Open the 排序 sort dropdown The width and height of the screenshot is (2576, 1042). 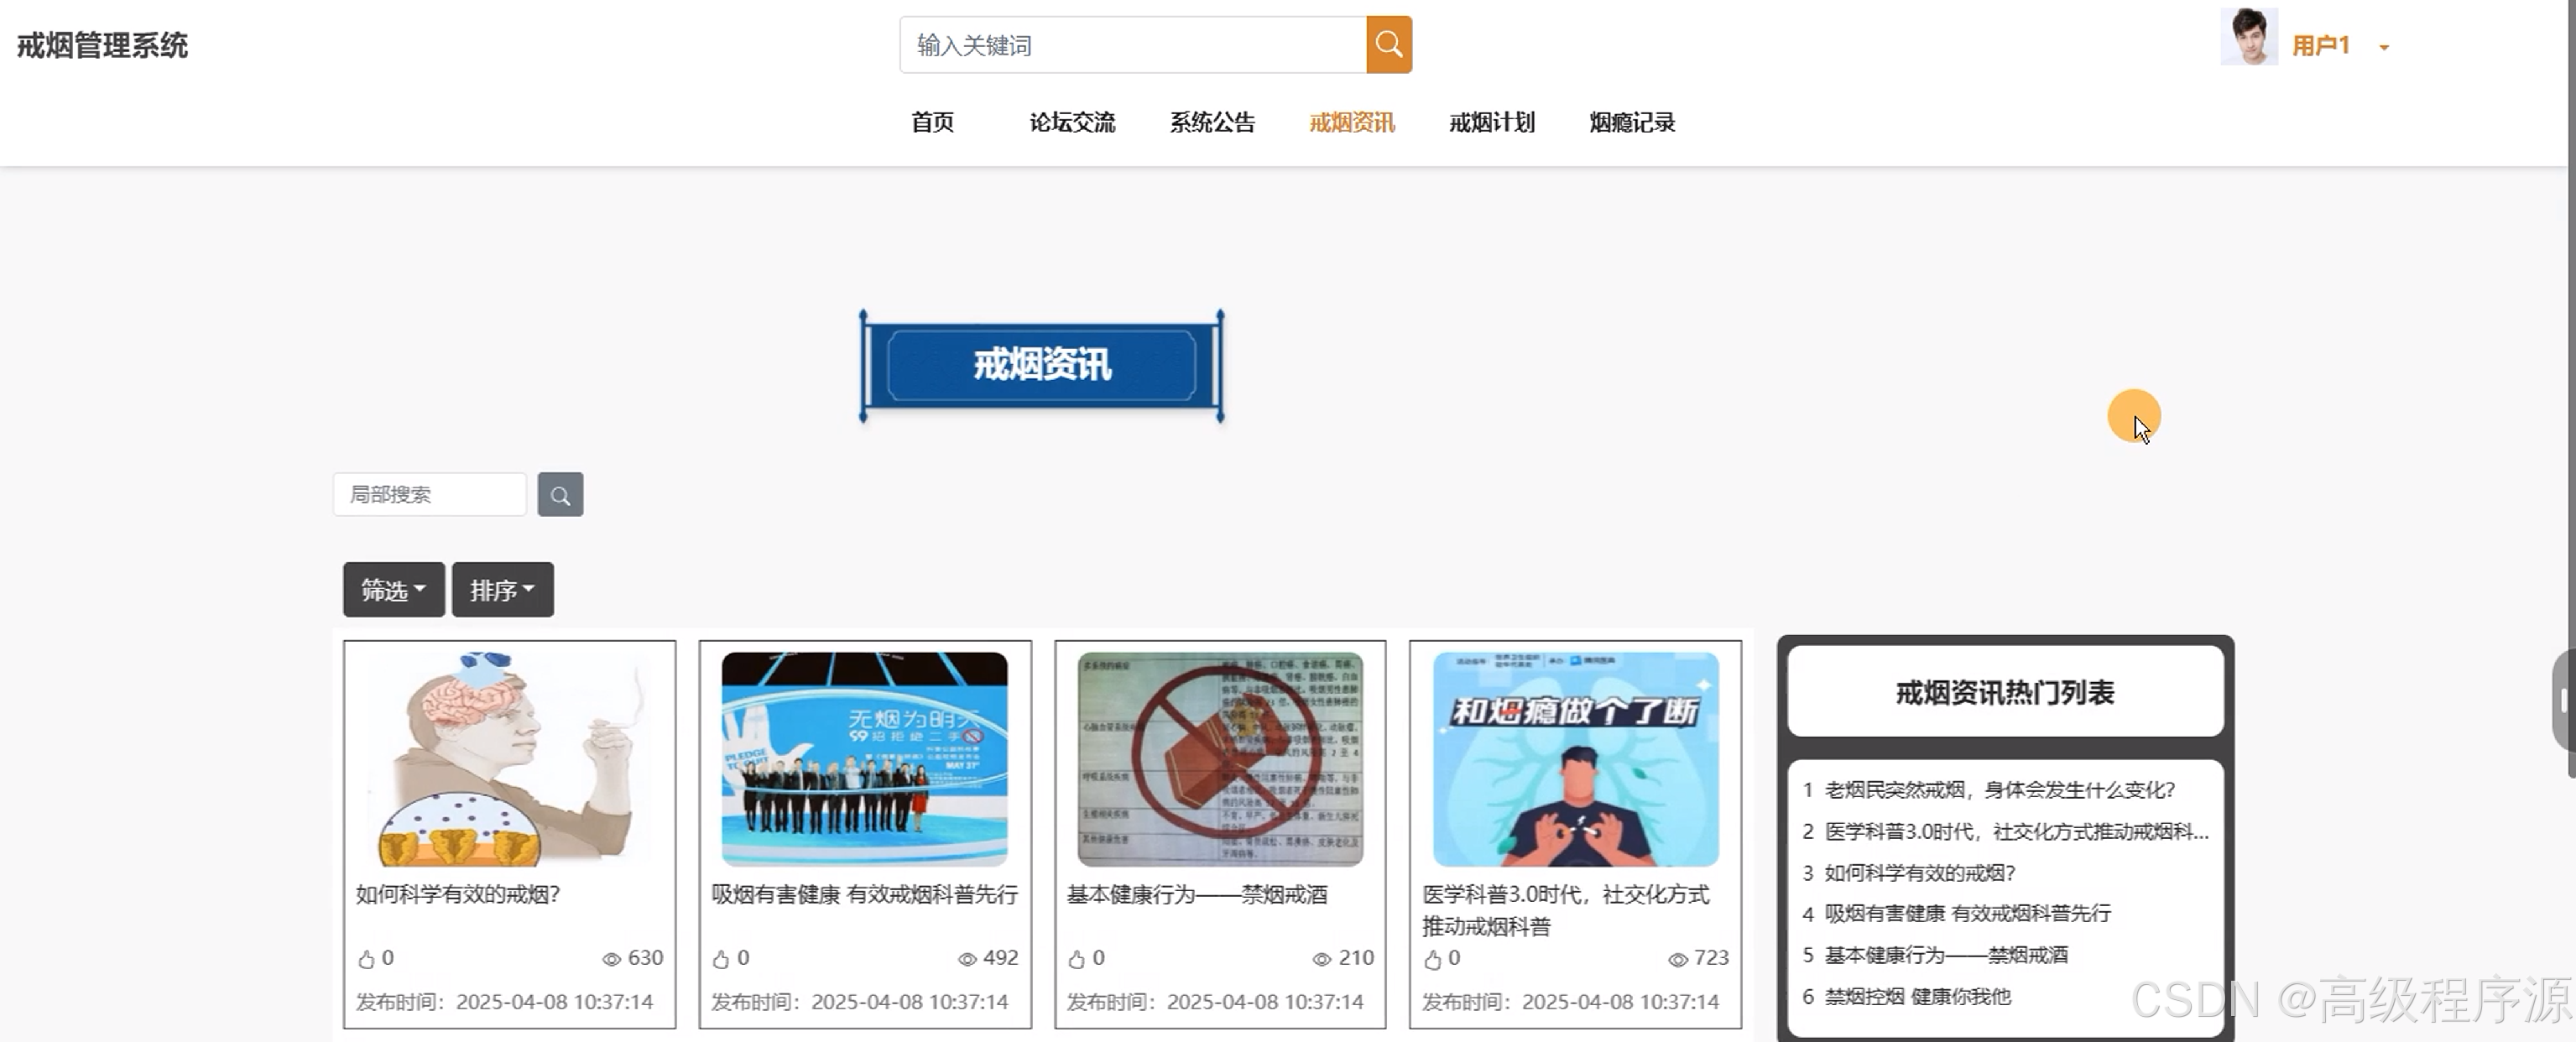[502, 590]
